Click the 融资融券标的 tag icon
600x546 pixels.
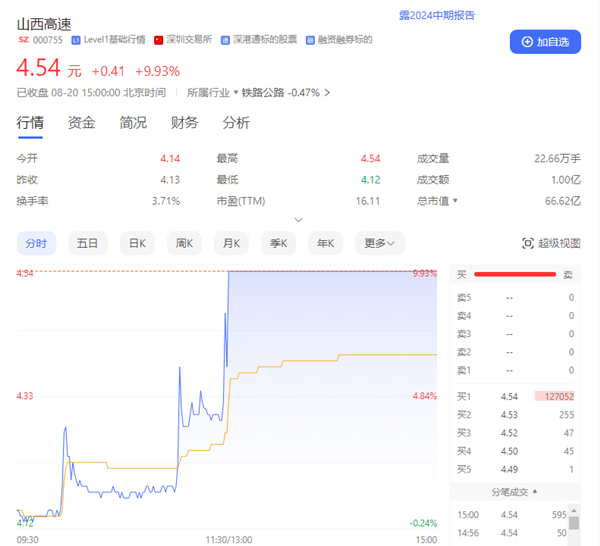click(x=309, y=39)
